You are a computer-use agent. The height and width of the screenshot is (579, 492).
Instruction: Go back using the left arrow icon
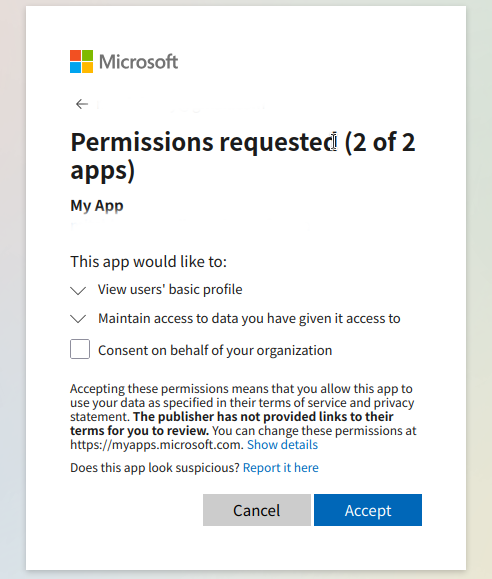pyautogui.click(x=82, y=104)
